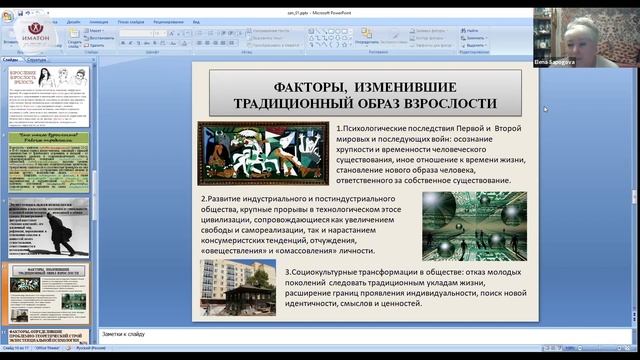Open the font name combo box
The width and height of the screenshot is (640, 360).
click(x=135, y=33)
